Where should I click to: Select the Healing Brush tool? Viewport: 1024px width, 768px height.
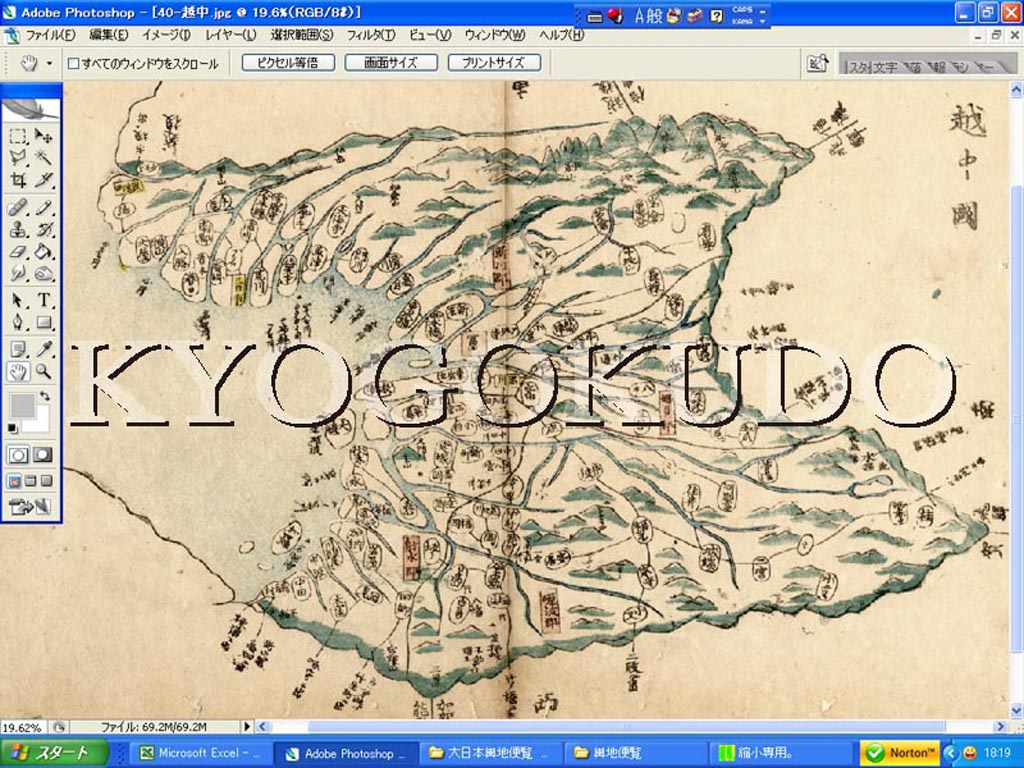[x=18, y=208]
